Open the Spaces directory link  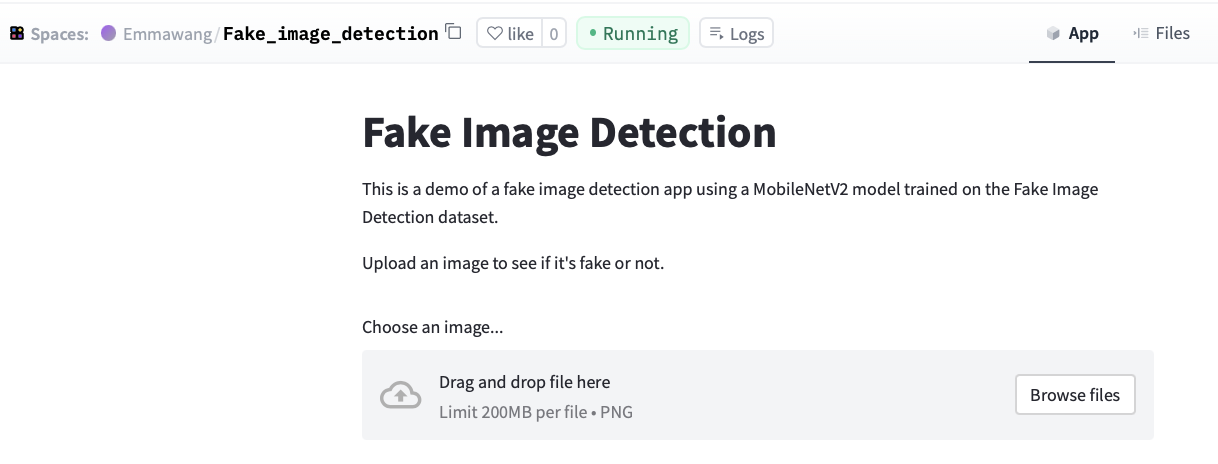coord(60,33)
